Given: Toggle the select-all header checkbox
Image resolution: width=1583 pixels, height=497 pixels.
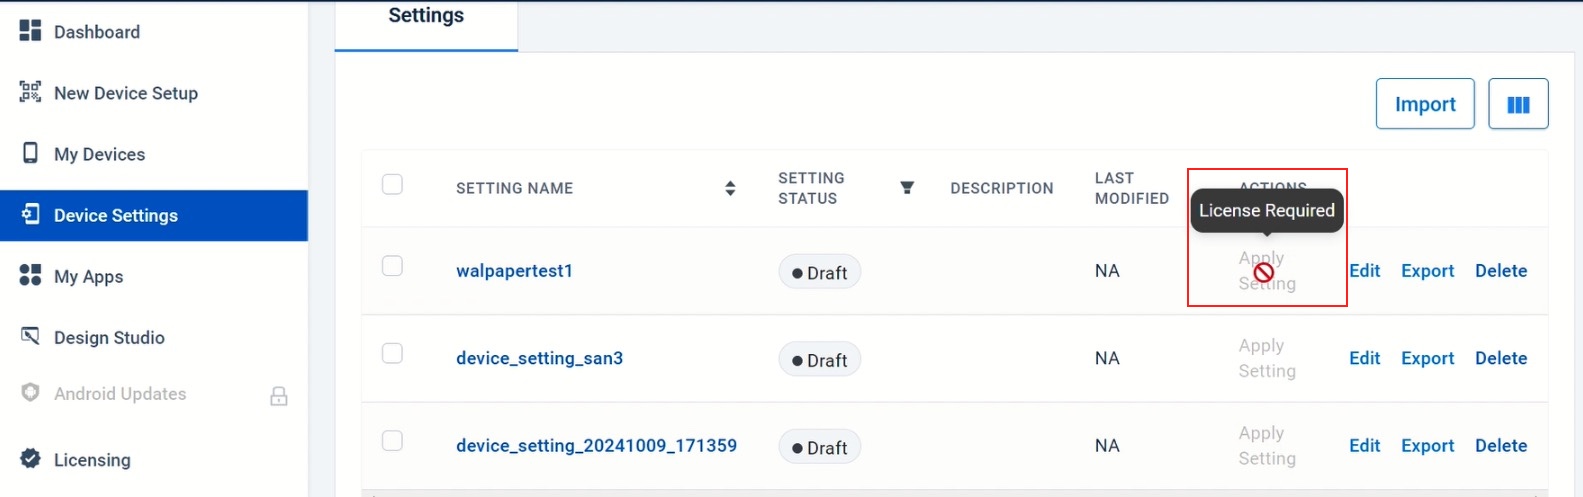Looking at the screenshot, I should (392, 185).
